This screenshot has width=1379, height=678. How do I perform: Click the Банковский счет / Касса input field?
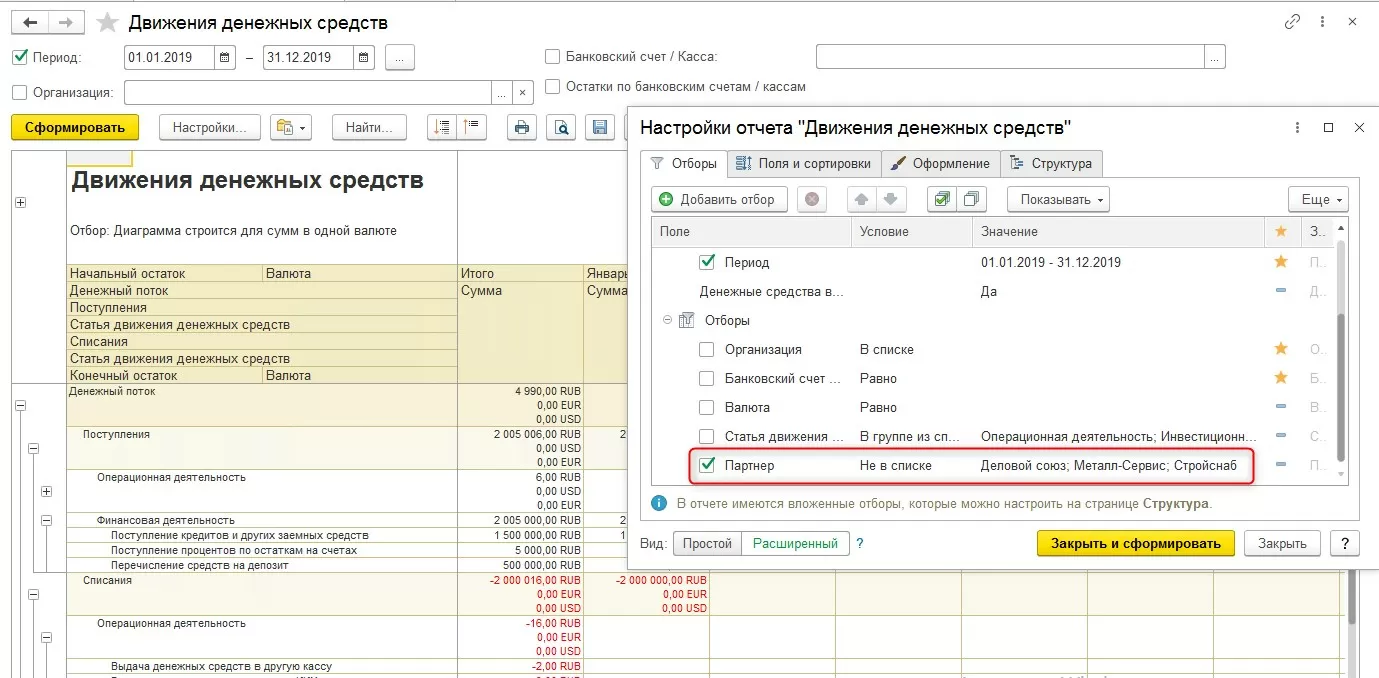pyautogui.click(x=1010, y=57)
